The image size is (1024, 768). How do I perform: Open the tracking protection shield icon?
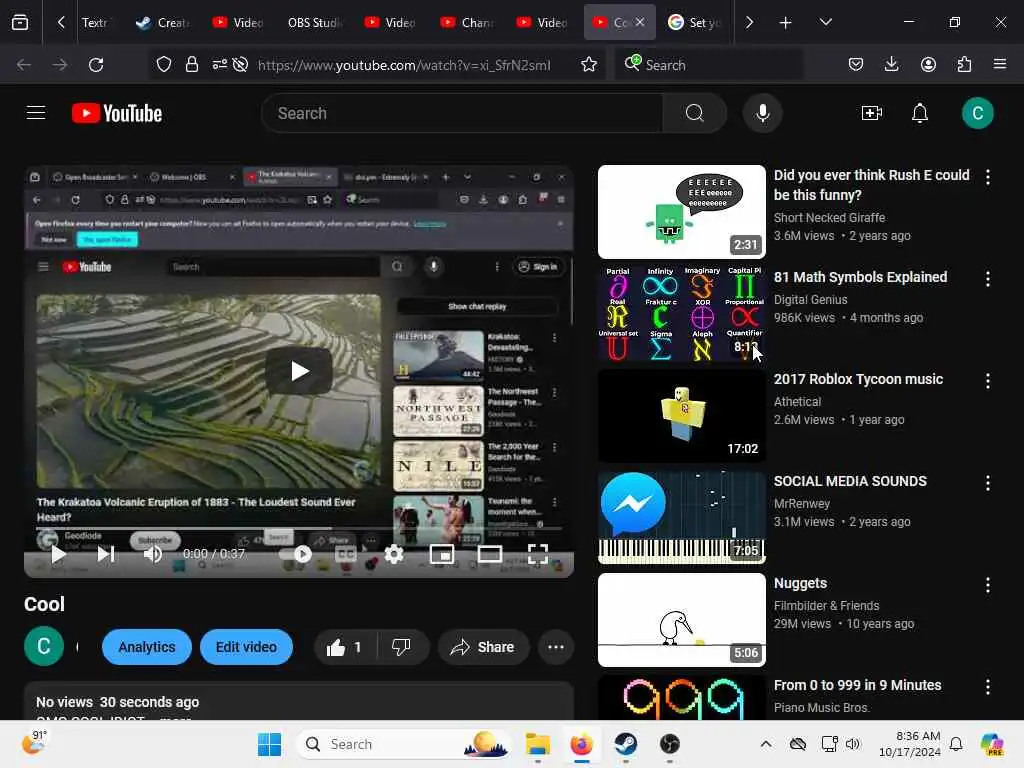click(x=164, y=65)
